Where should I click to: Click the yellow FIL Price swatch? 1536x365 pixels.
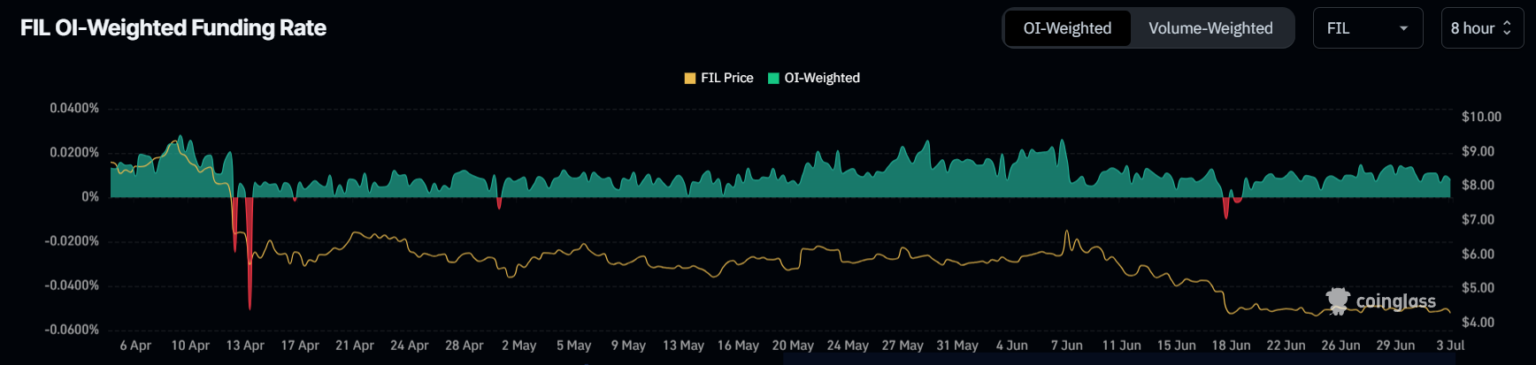[689, 78]
